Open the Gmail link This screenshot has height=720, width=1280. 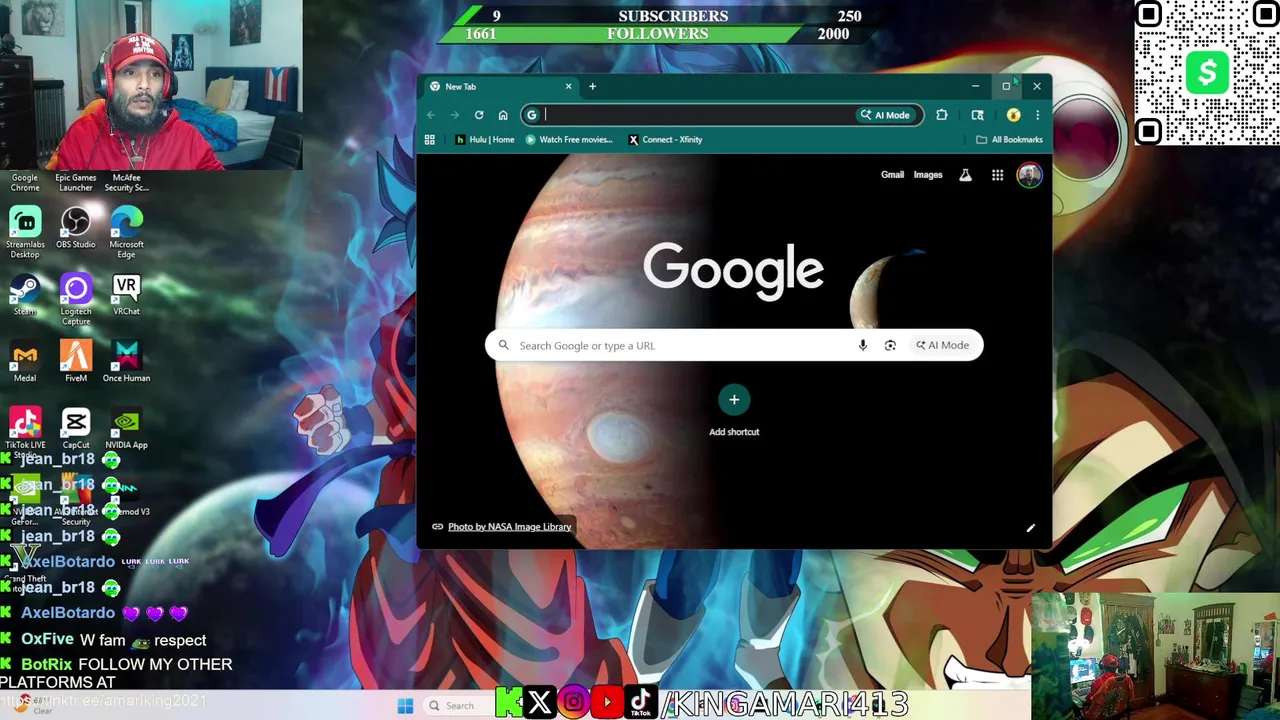click(892, 175)
